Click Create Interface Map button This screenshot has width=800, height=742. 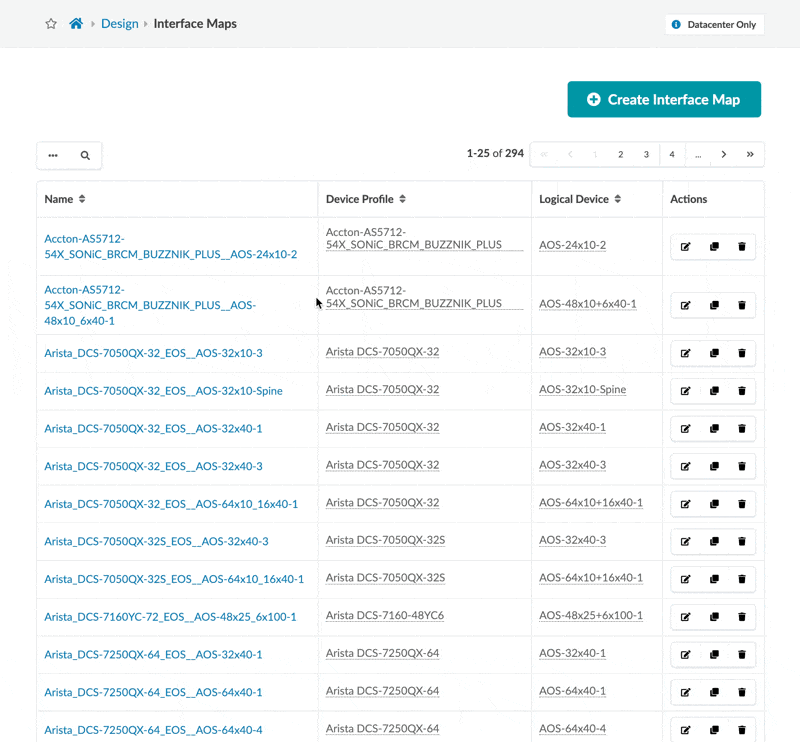coord(664,100)
